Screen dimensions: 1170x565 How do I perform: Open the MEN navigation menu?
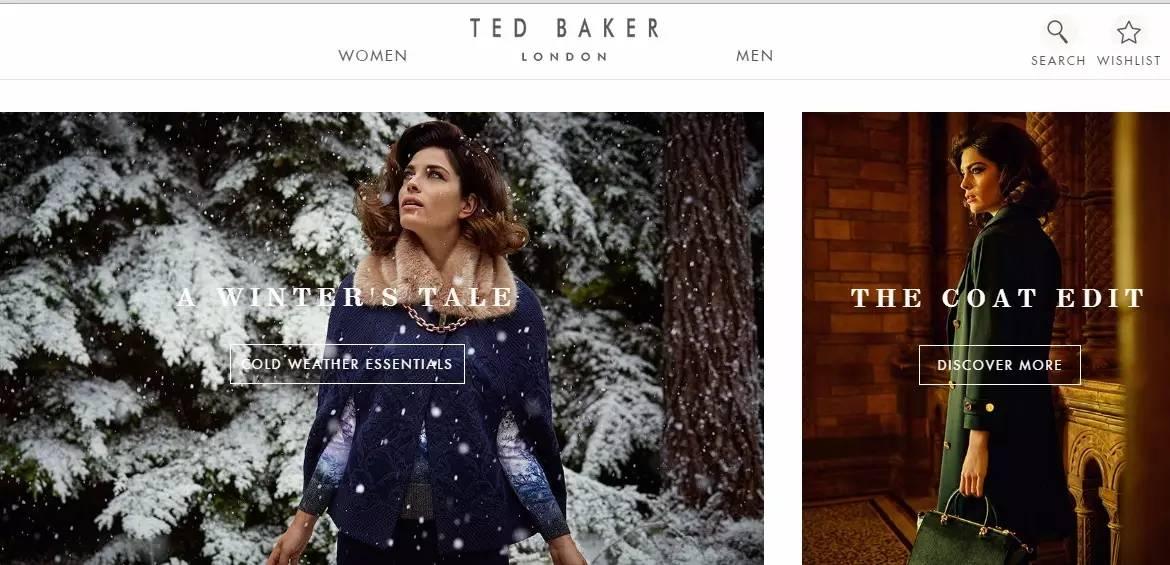(x=754, y=56)
